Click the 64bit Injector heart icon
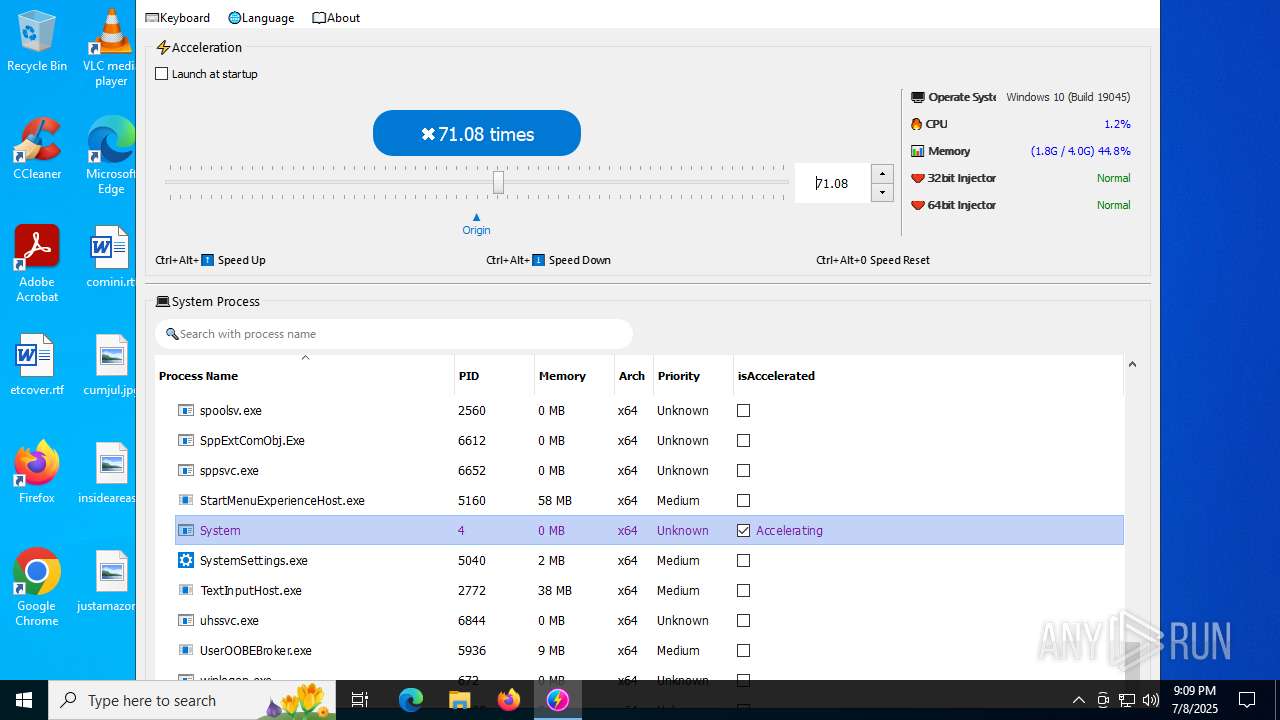This screenshot has height=720, width=1280. pyautogui.click(x=917, y=205)
